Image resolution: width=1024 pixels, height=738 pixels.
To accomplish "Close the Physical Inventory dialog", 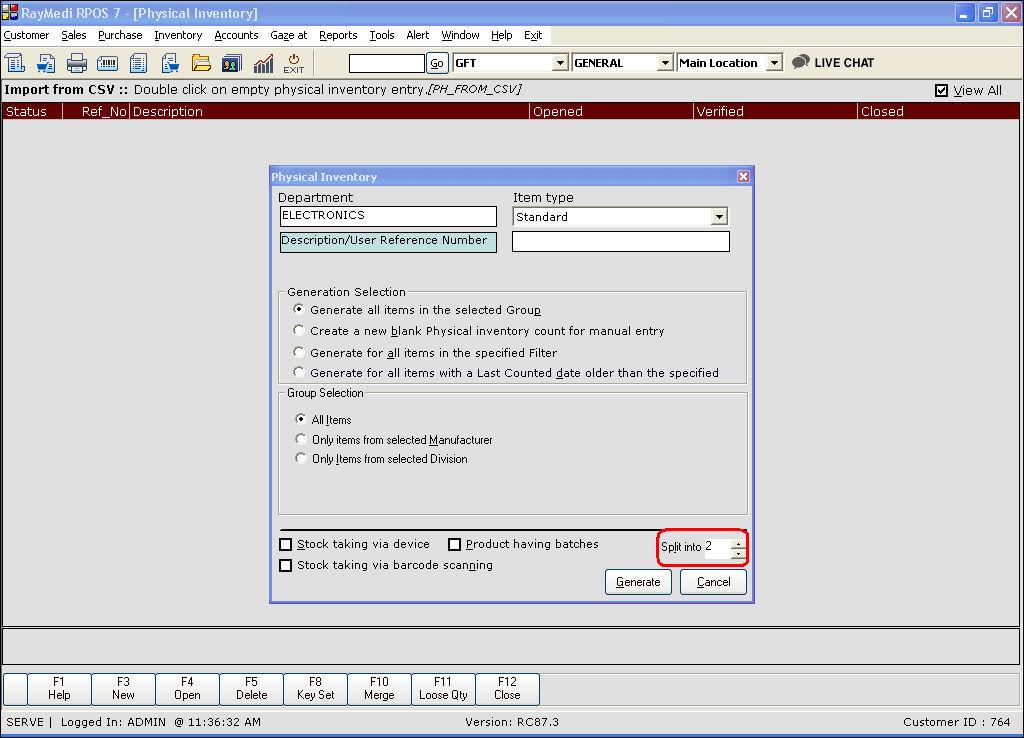I will tap(743, 176).
